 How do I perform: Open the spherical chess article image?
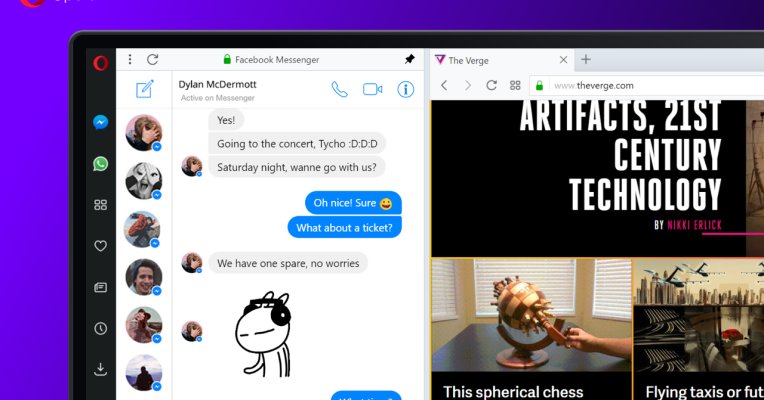[532, 315]
